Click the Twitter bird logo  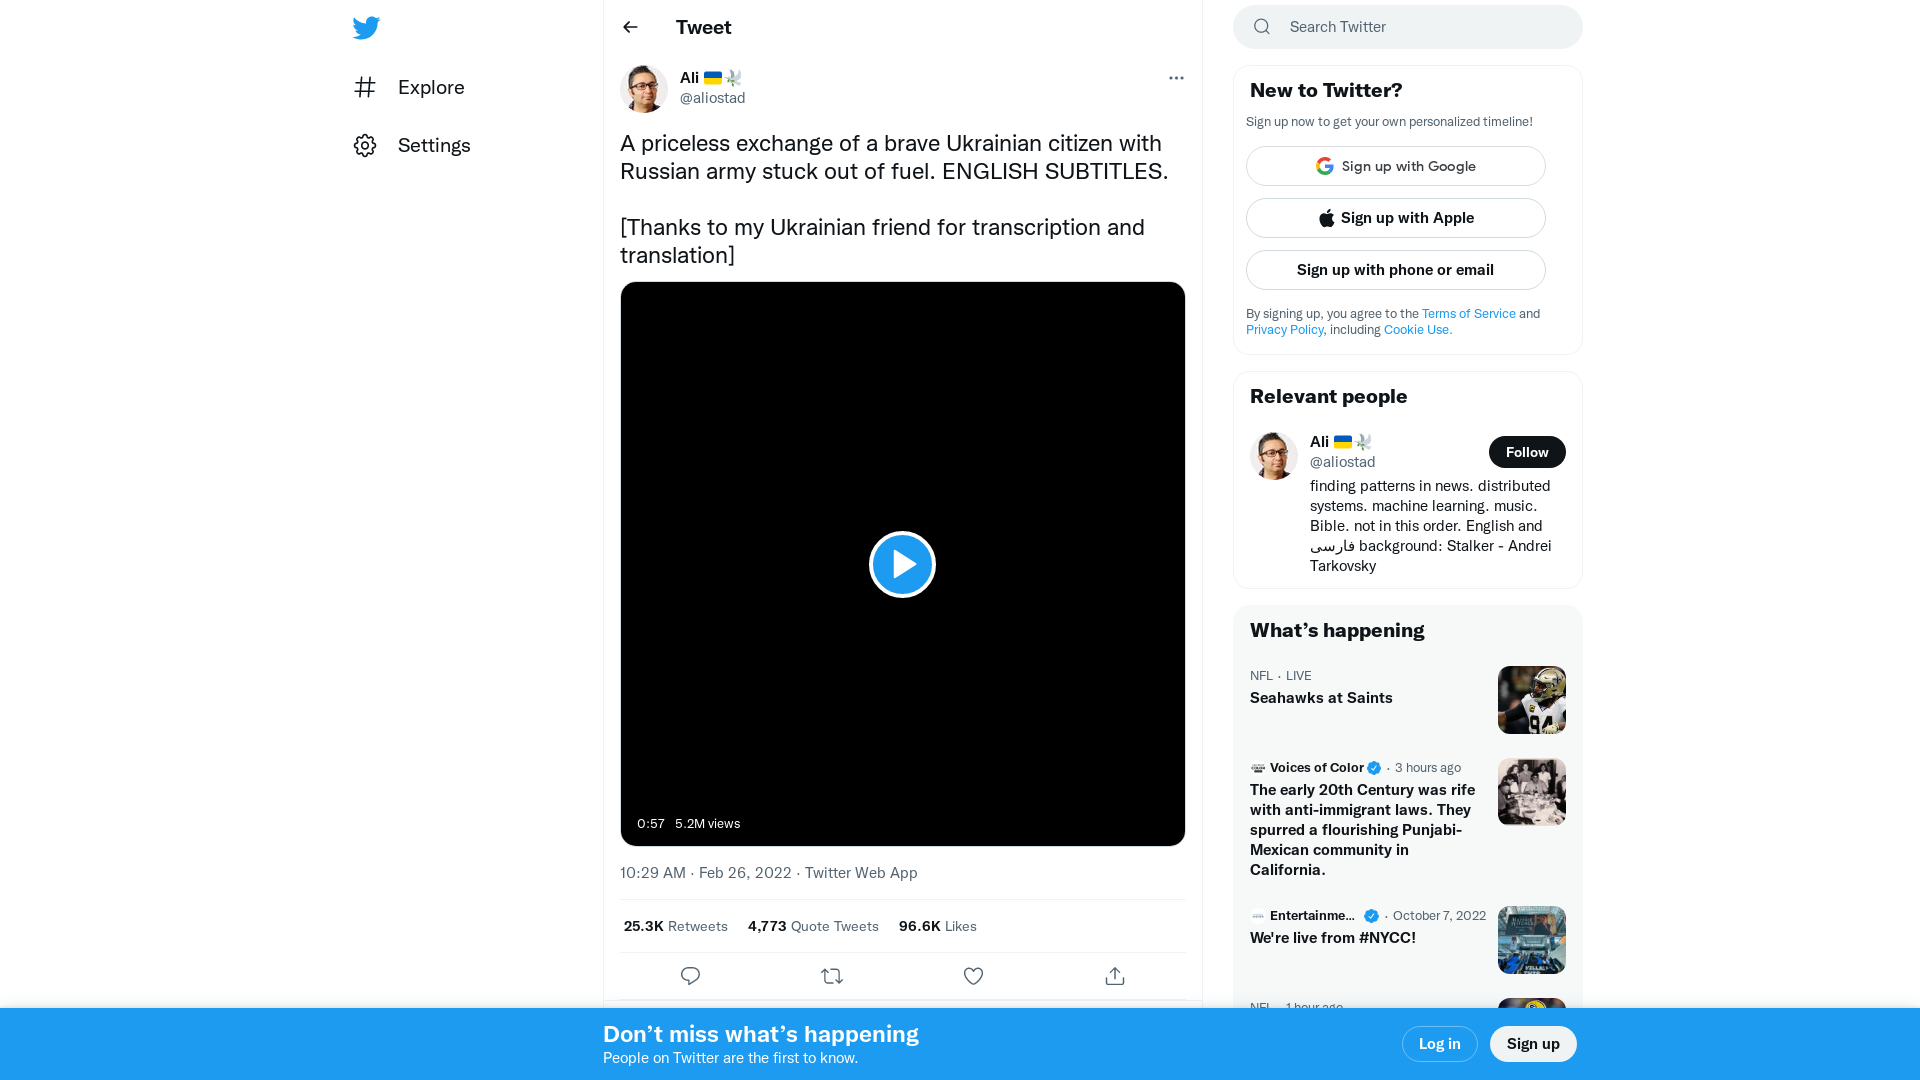(x=366, y=28)
